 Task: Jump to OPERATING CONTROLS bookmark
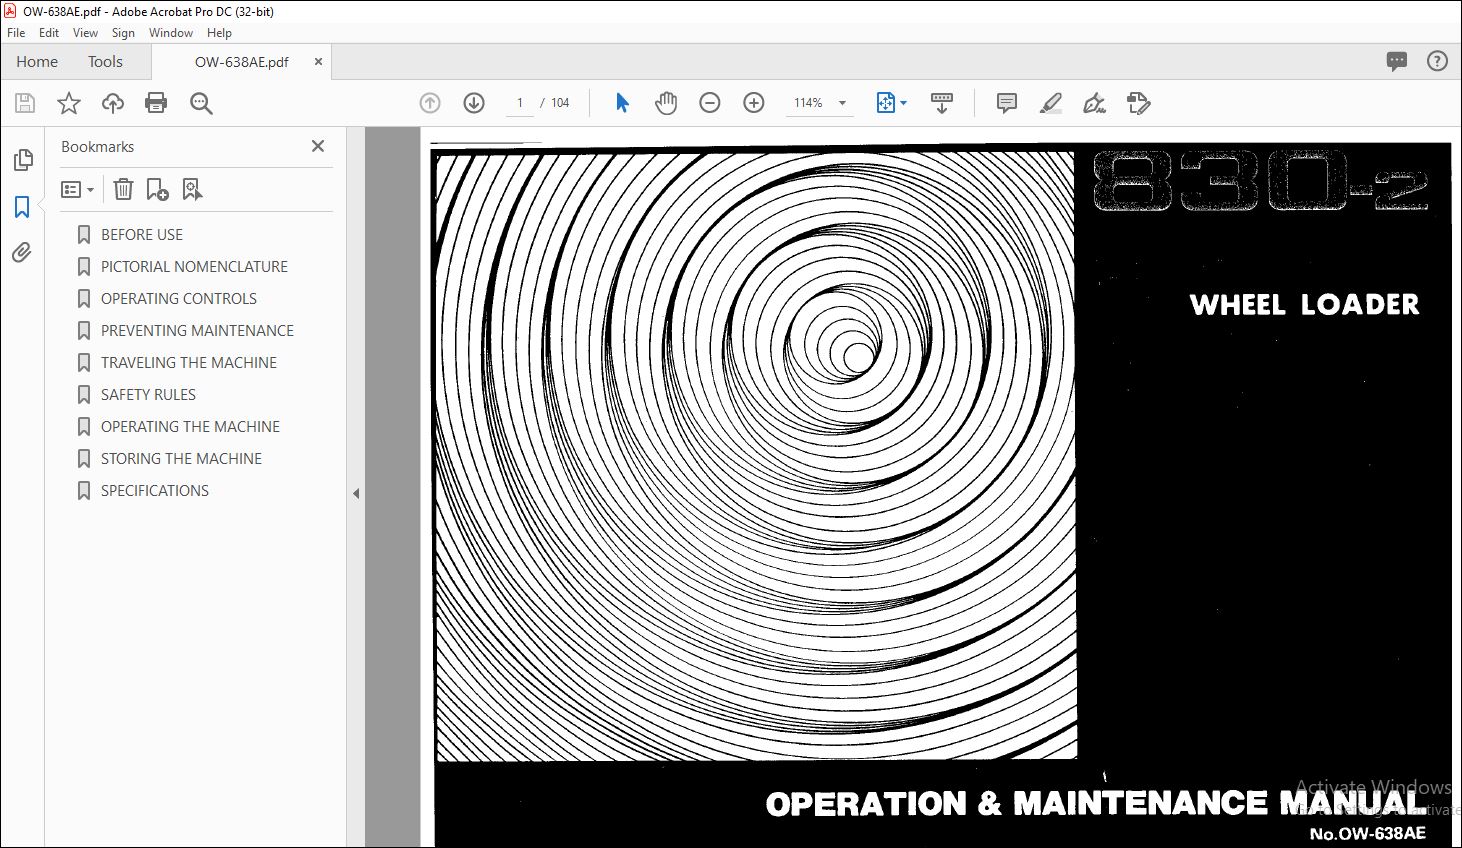(179, 299)
